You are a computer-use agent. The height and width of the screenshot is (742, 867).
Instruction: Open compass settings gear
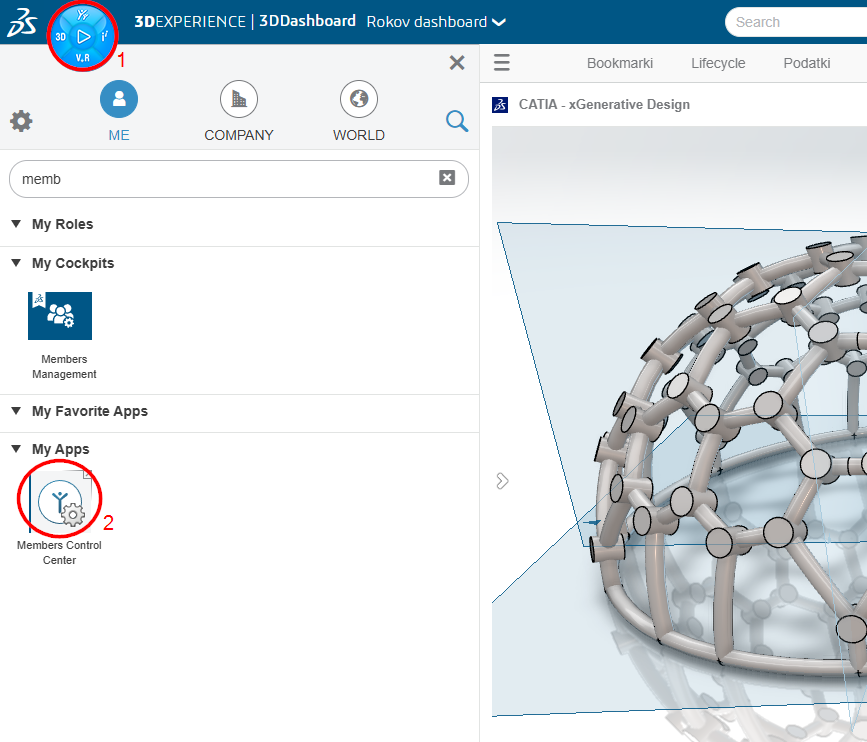(21, 121)
